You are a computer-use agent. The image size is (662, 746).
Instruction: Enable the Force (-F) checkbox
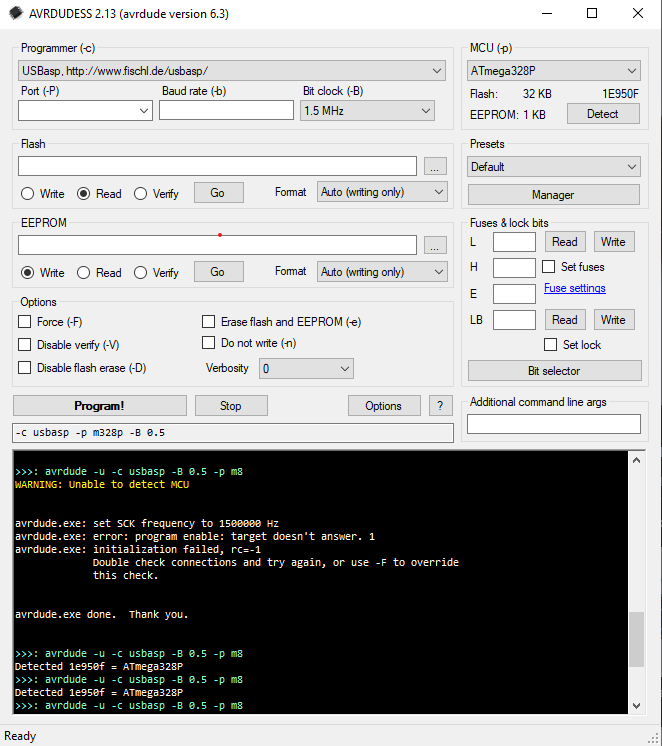tap(25, 322)
